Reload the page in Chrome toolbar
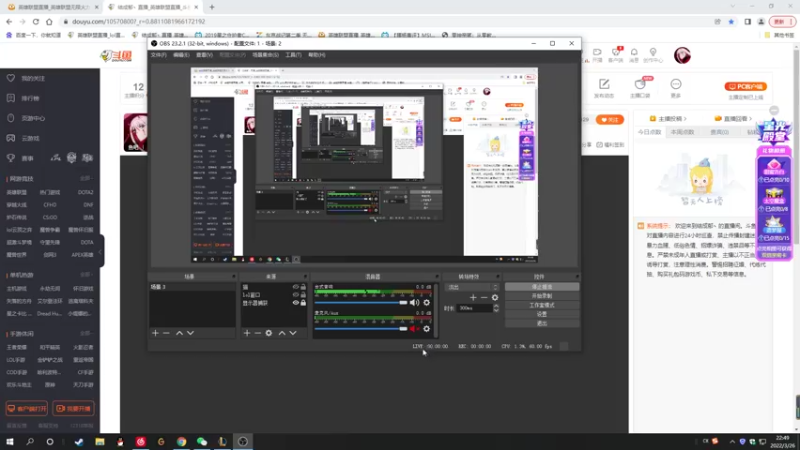Screen dimensions: 800x450 (36, 21)
